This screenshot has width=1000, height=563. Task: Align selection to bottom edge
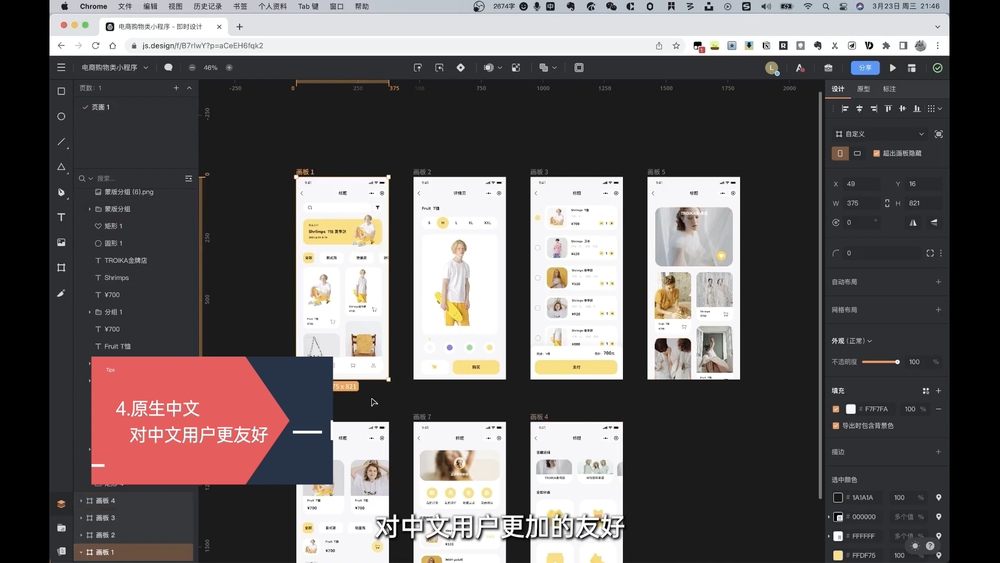coord(916,108)
